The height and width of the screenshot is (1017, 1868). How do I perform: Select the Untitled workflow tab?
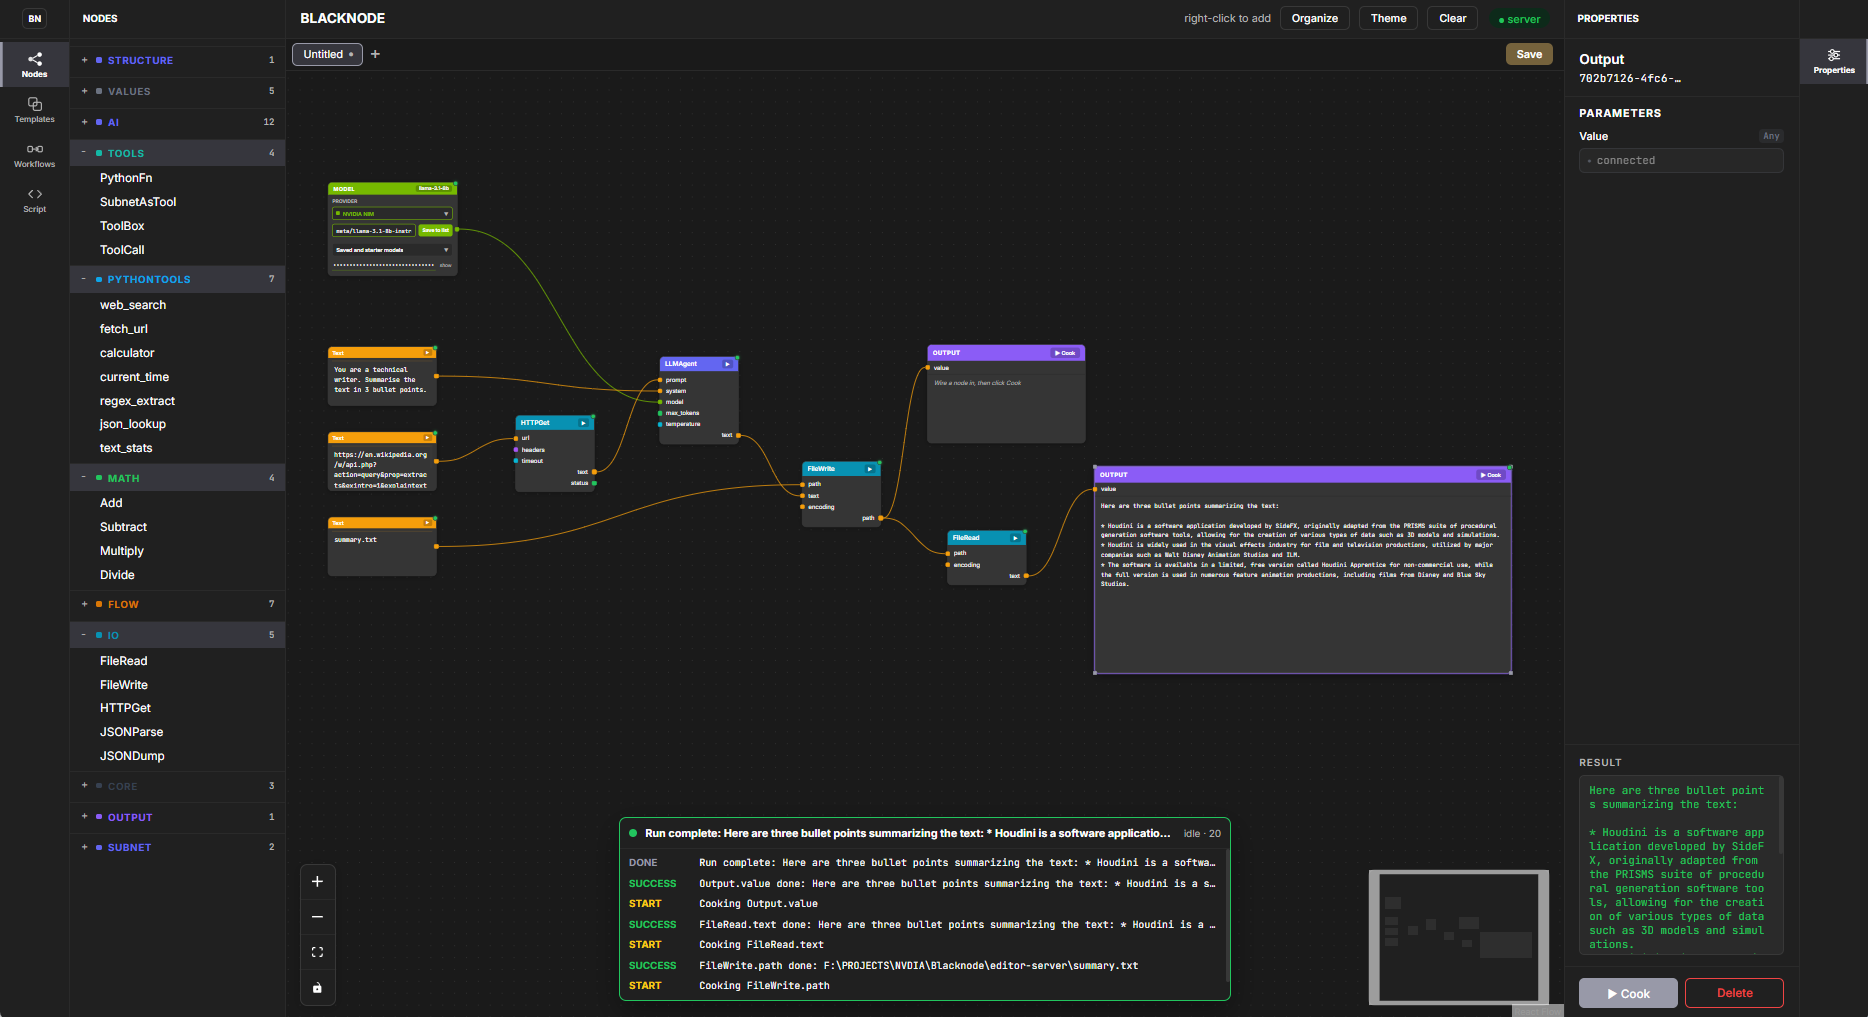pos(327,54)
